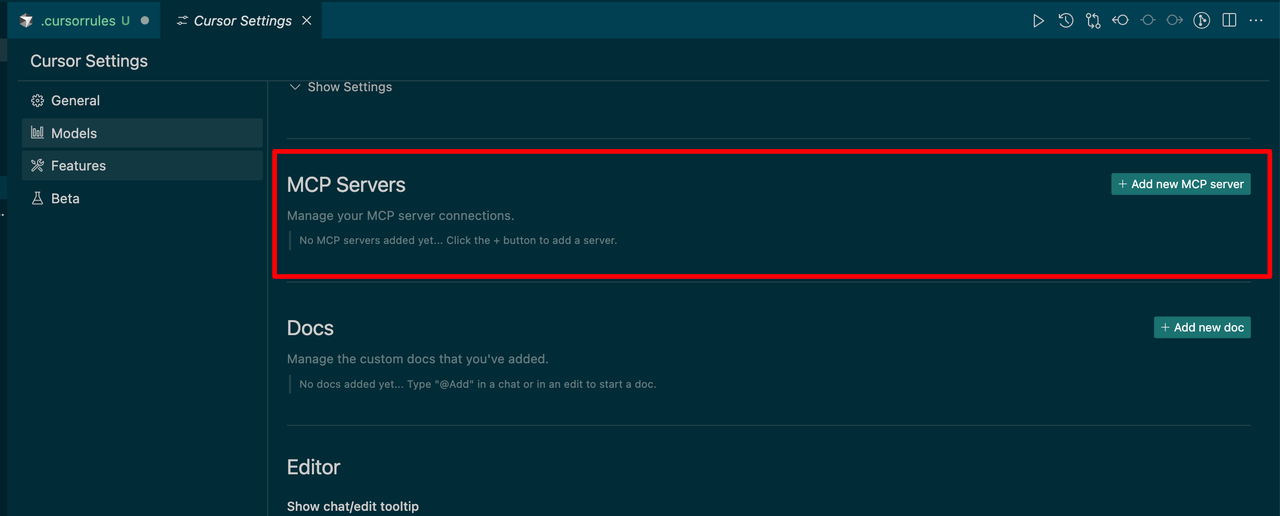1280x516 pixels.
Task: Click the compare changes icon in the toolbar
Action: (1093, 20)
